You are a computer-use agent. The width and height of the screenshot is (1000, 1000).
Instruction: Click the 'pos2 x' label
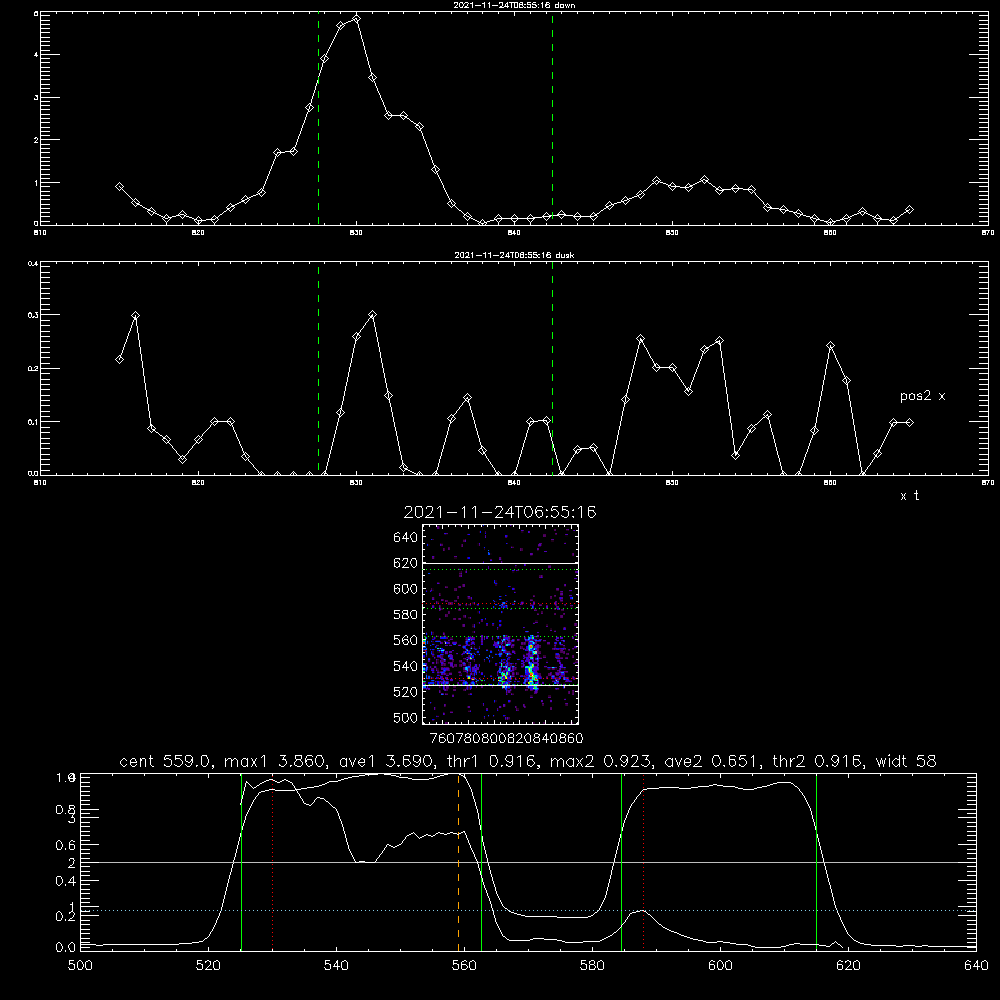click(x=922, y=396)
